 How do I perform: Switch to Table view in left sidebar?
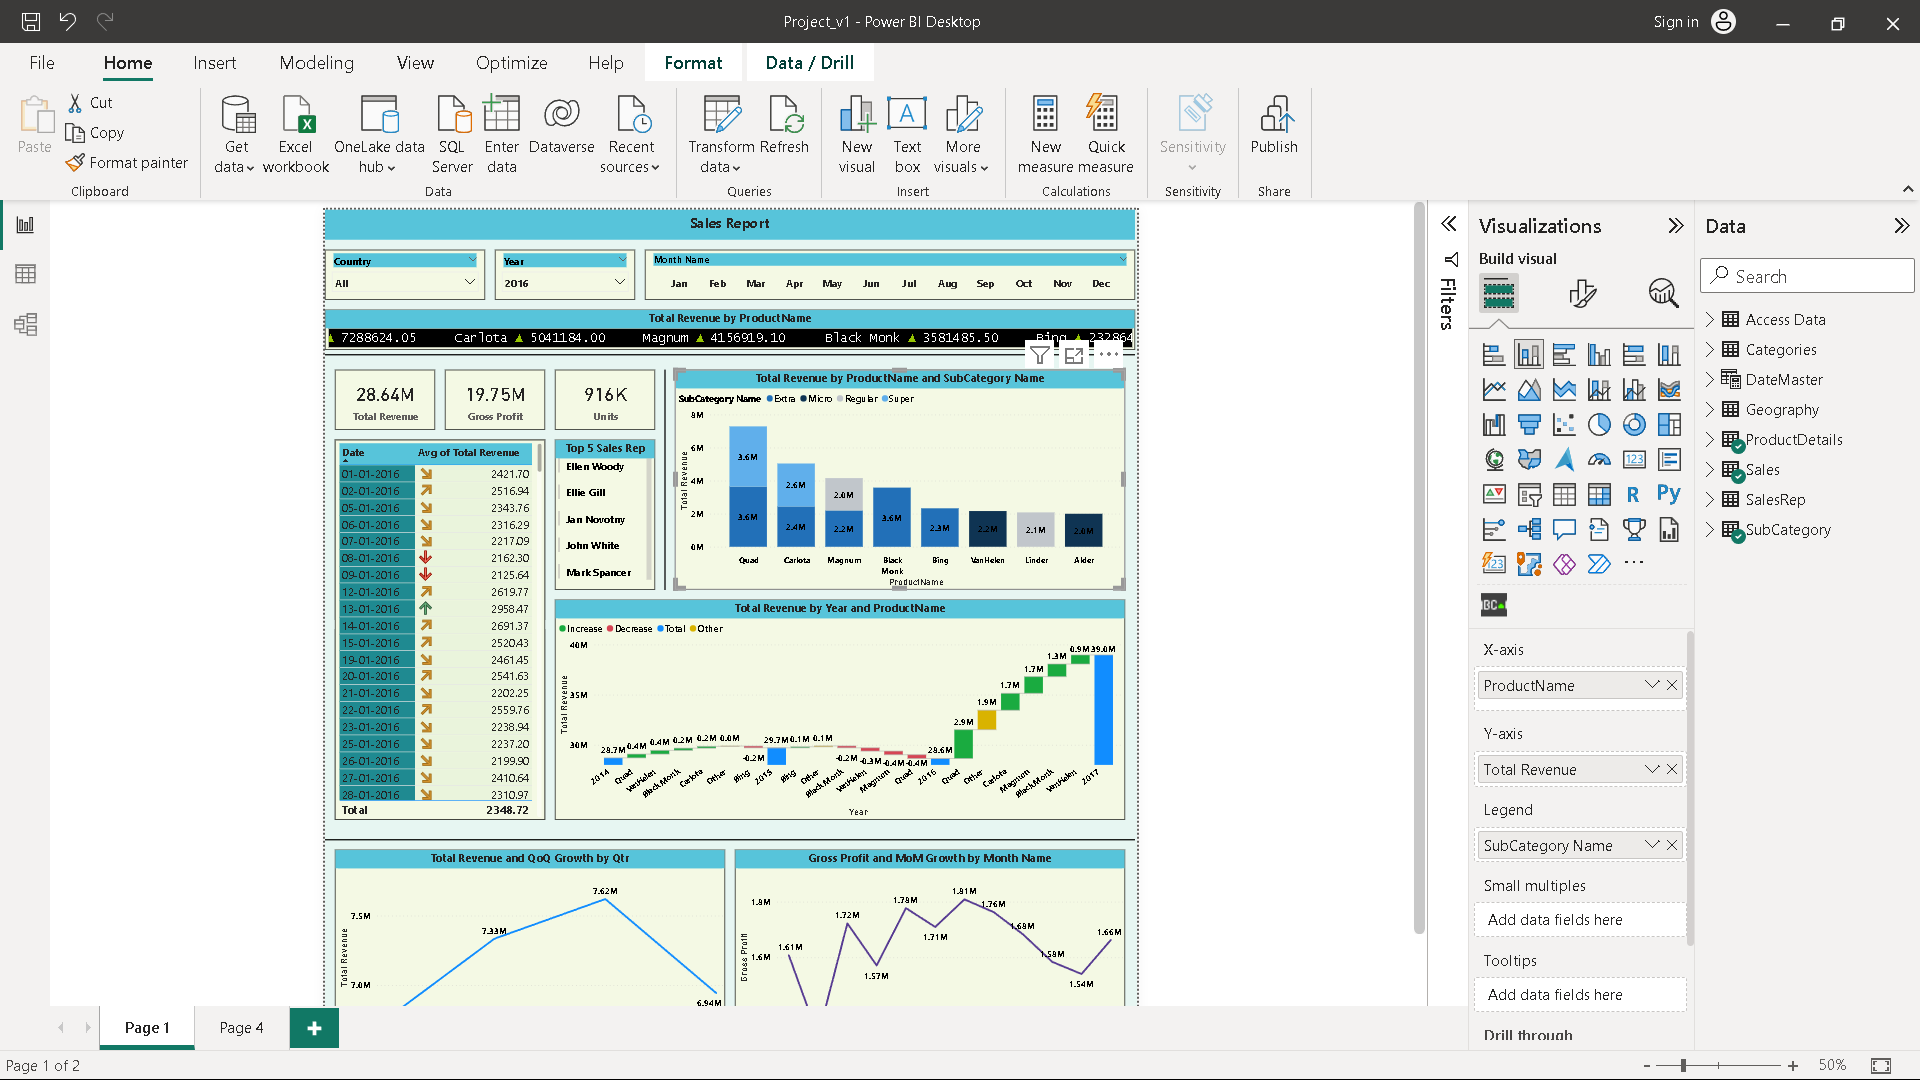pyautogui.click(x=25, y=273)
